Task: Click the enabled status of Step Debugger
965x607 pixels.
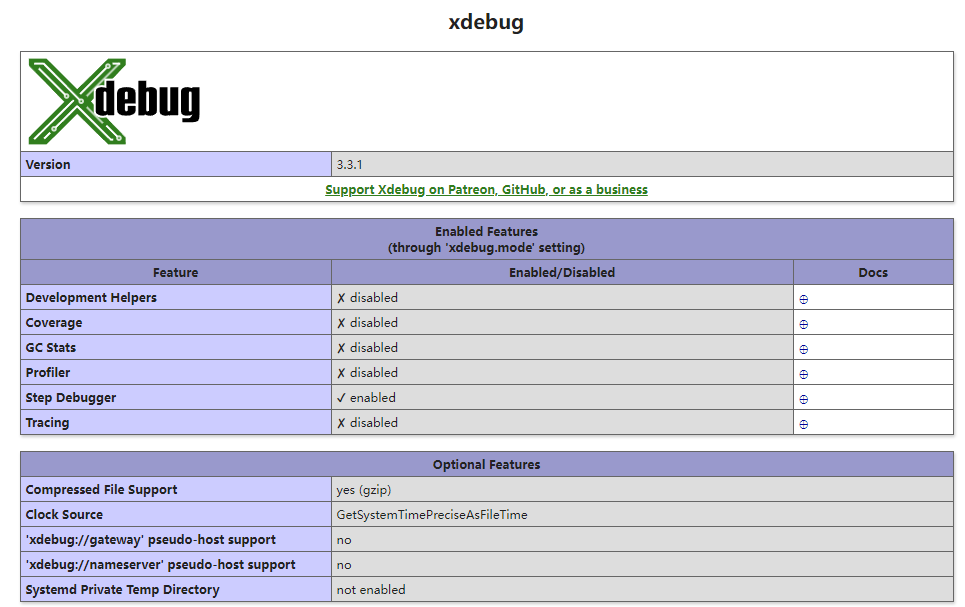Action: (366, 398)
